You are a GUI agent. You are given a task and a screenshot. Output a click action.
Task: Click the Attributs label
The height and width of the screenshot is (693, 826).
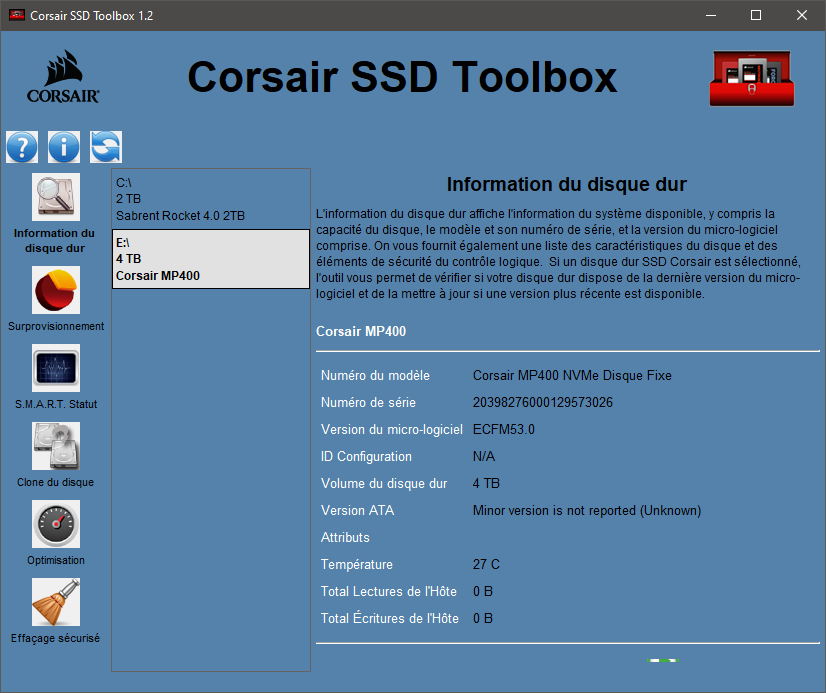click(345, 538)
